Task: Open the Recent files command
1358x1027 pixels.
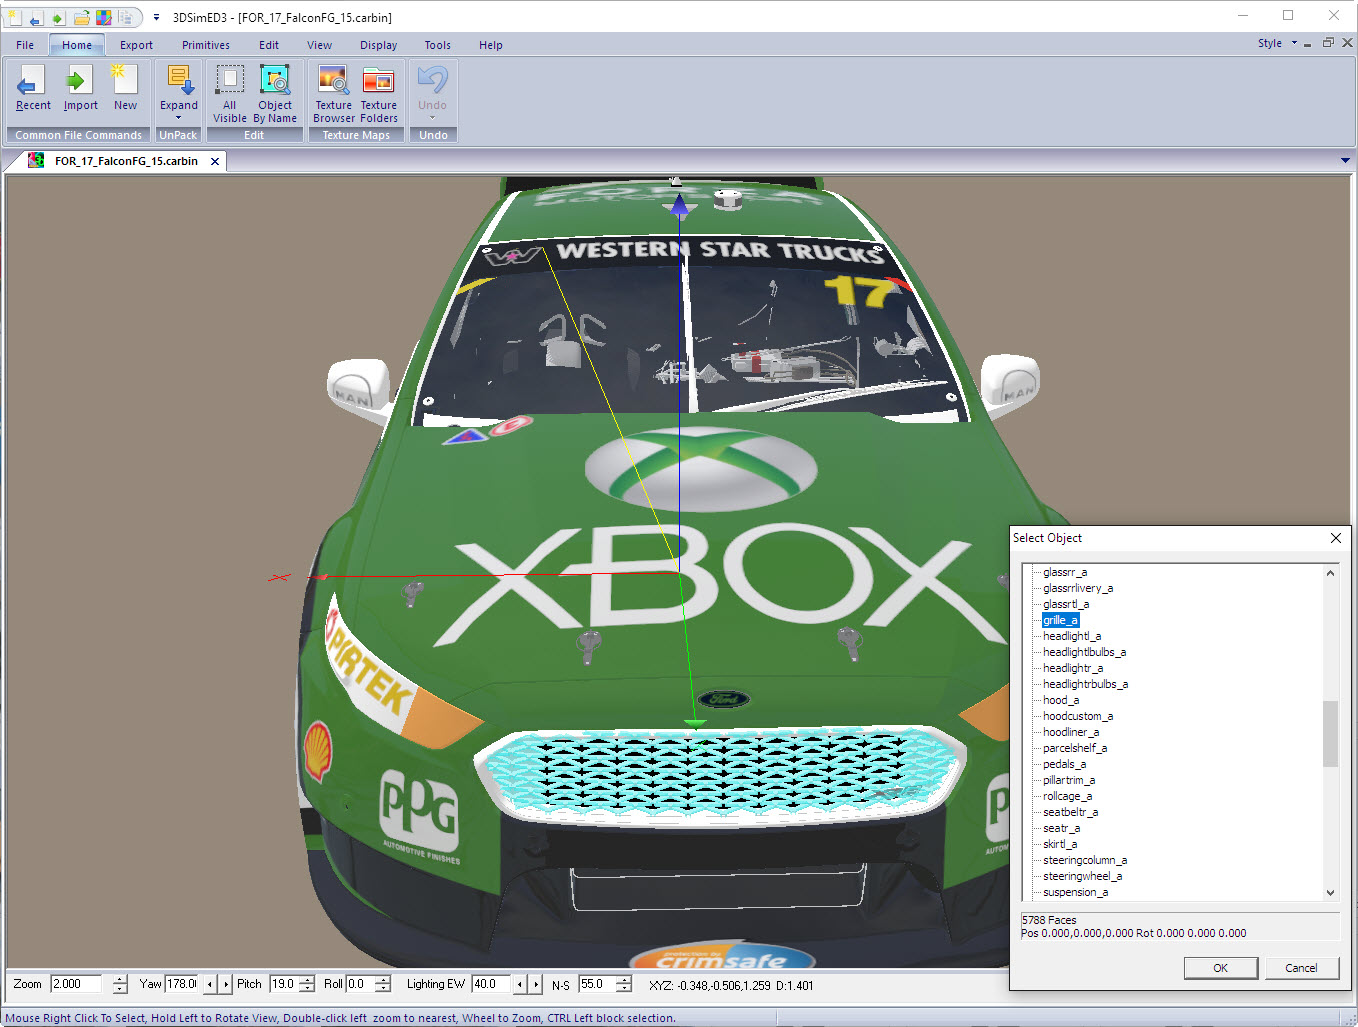Action: (x=32, y=89)
